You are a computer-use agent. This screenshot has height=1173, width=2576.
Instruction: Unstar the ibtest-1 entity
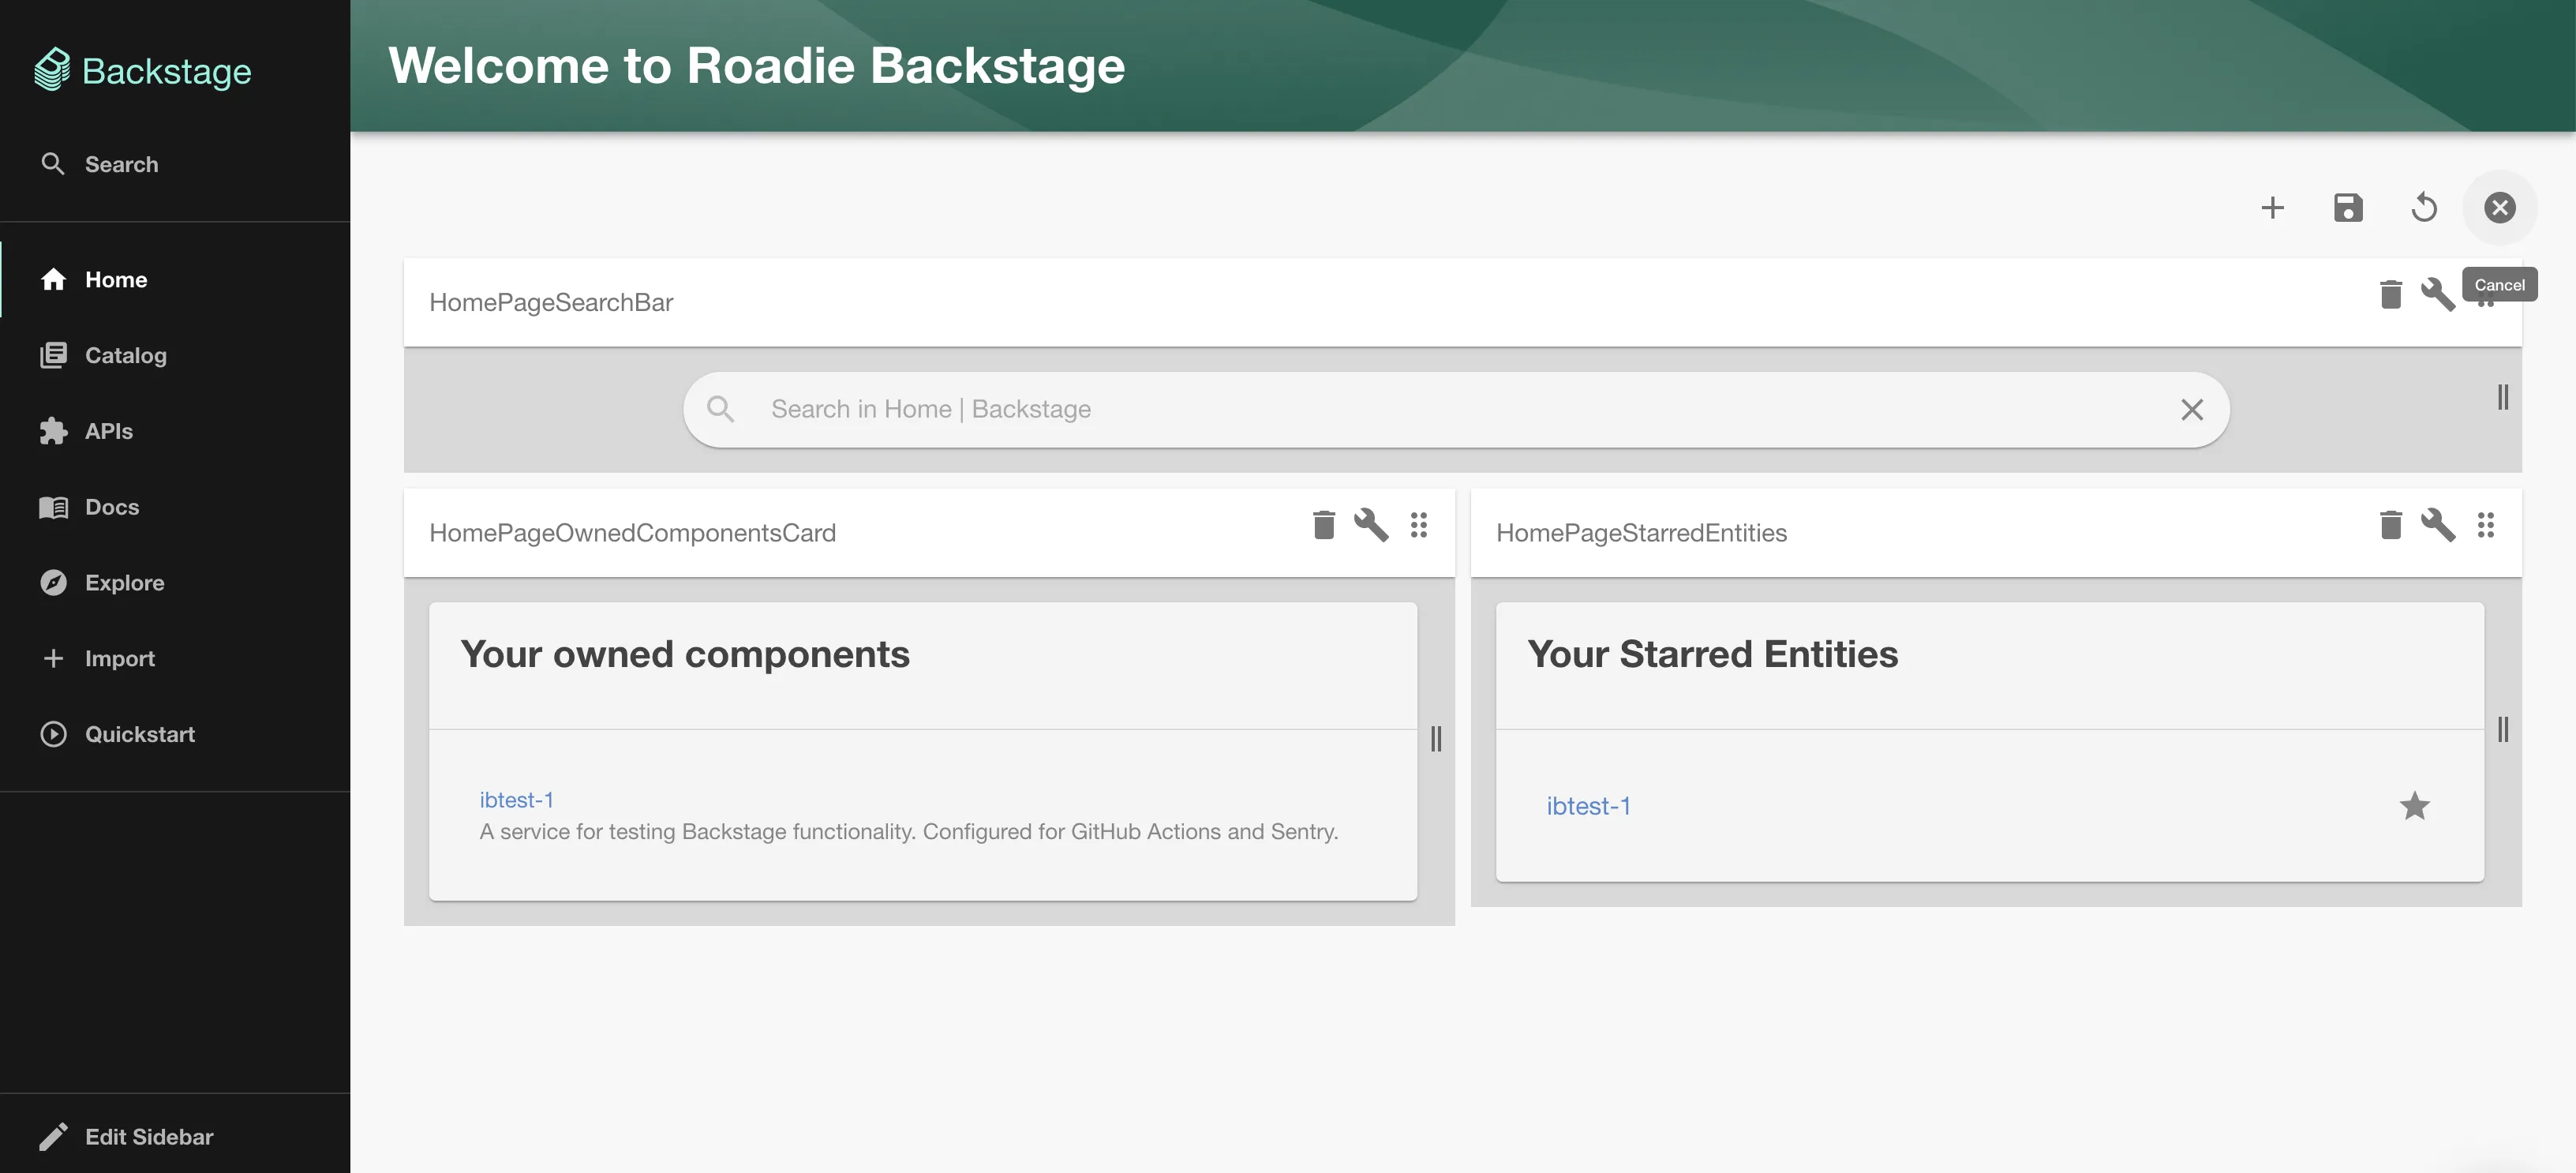click(2415, 806)
